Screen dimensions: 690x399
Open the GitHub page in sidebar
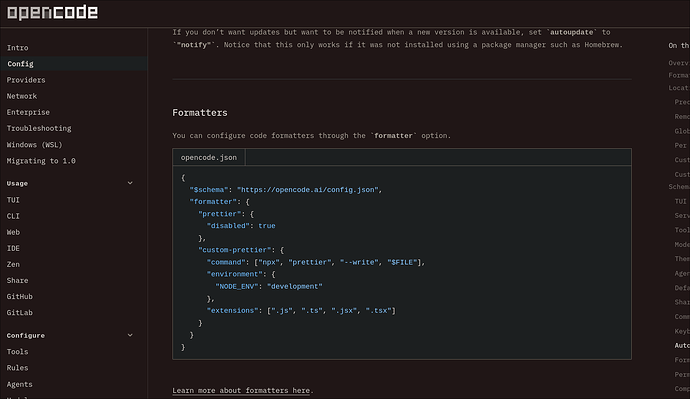point(20,297)
